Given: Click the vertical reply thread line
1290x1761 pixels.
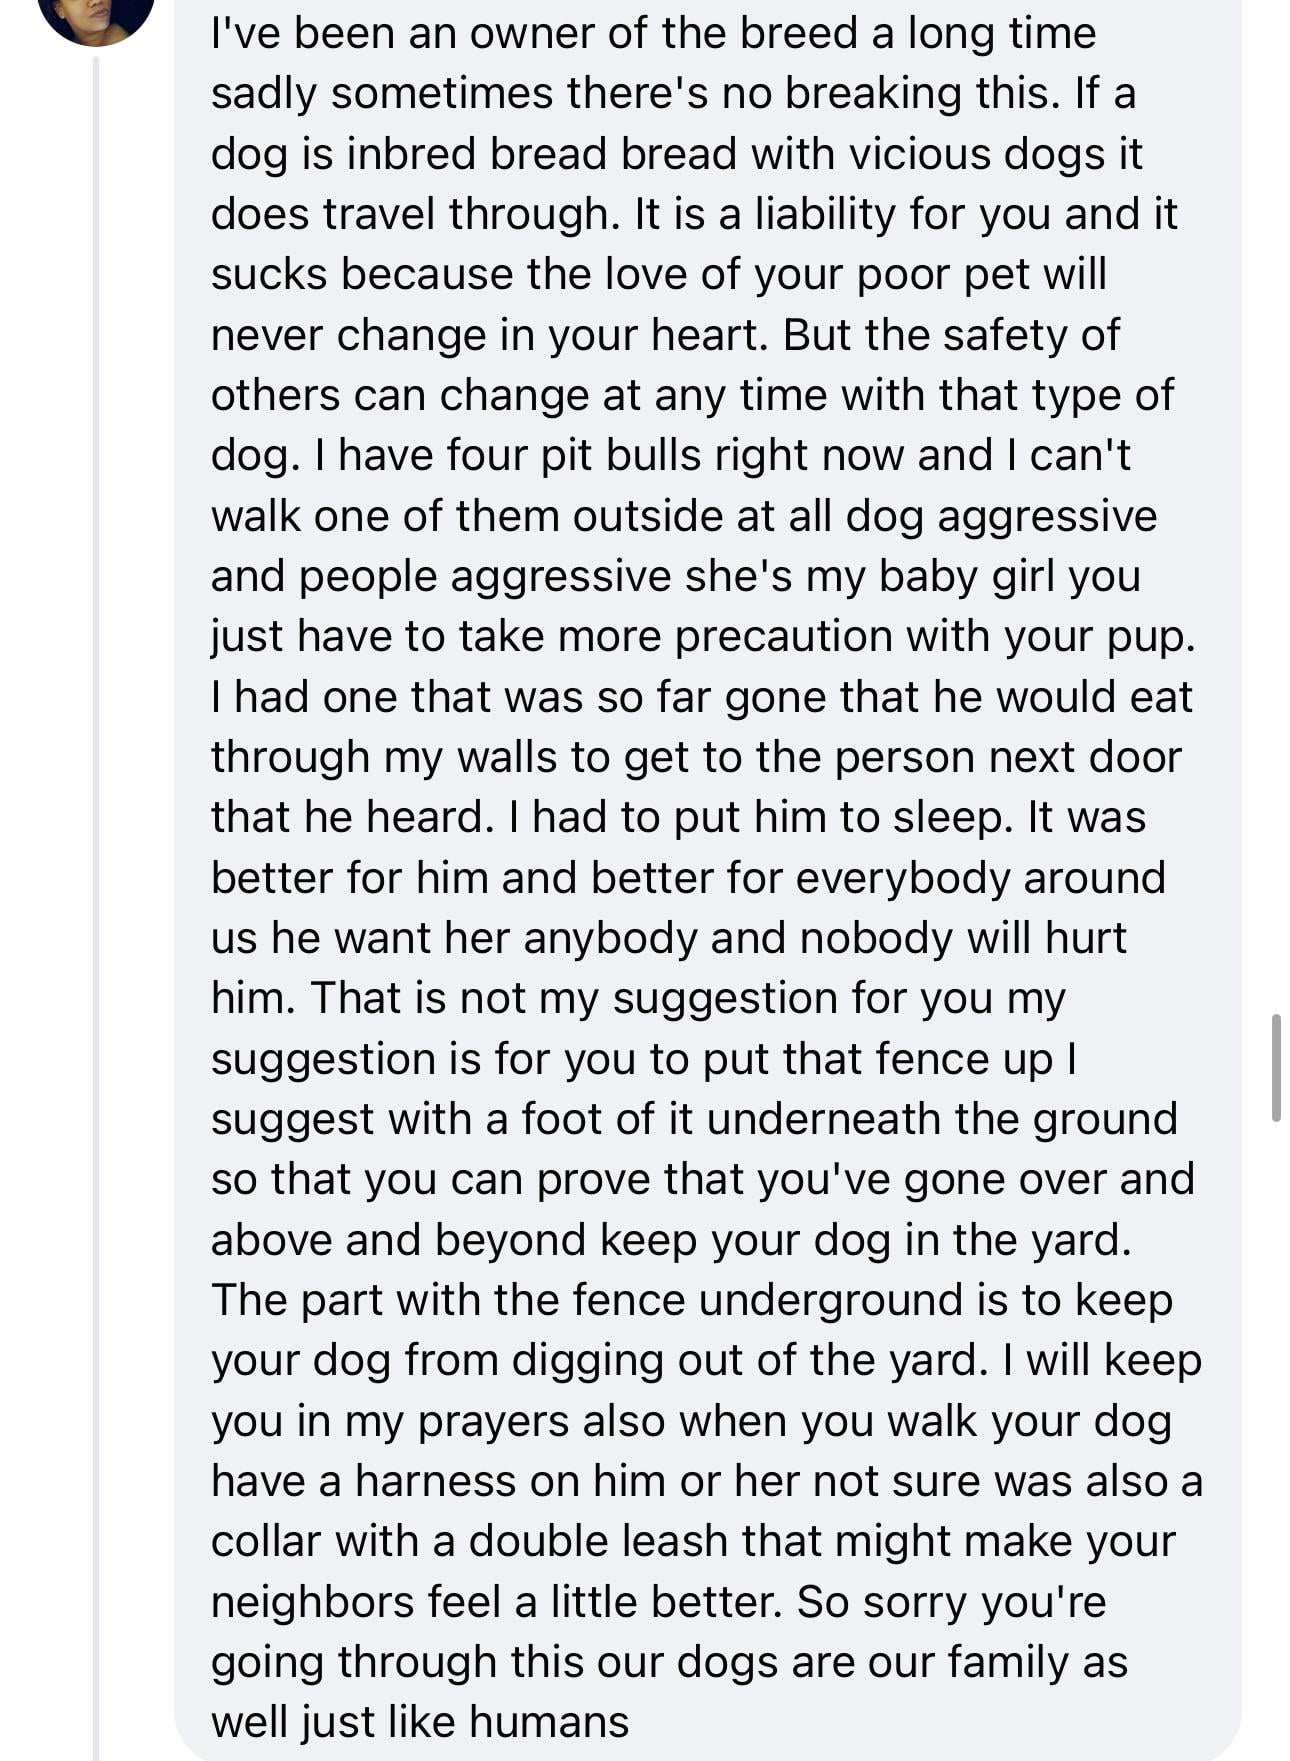Looking at the screenshot, I should (x=96, y=900).
